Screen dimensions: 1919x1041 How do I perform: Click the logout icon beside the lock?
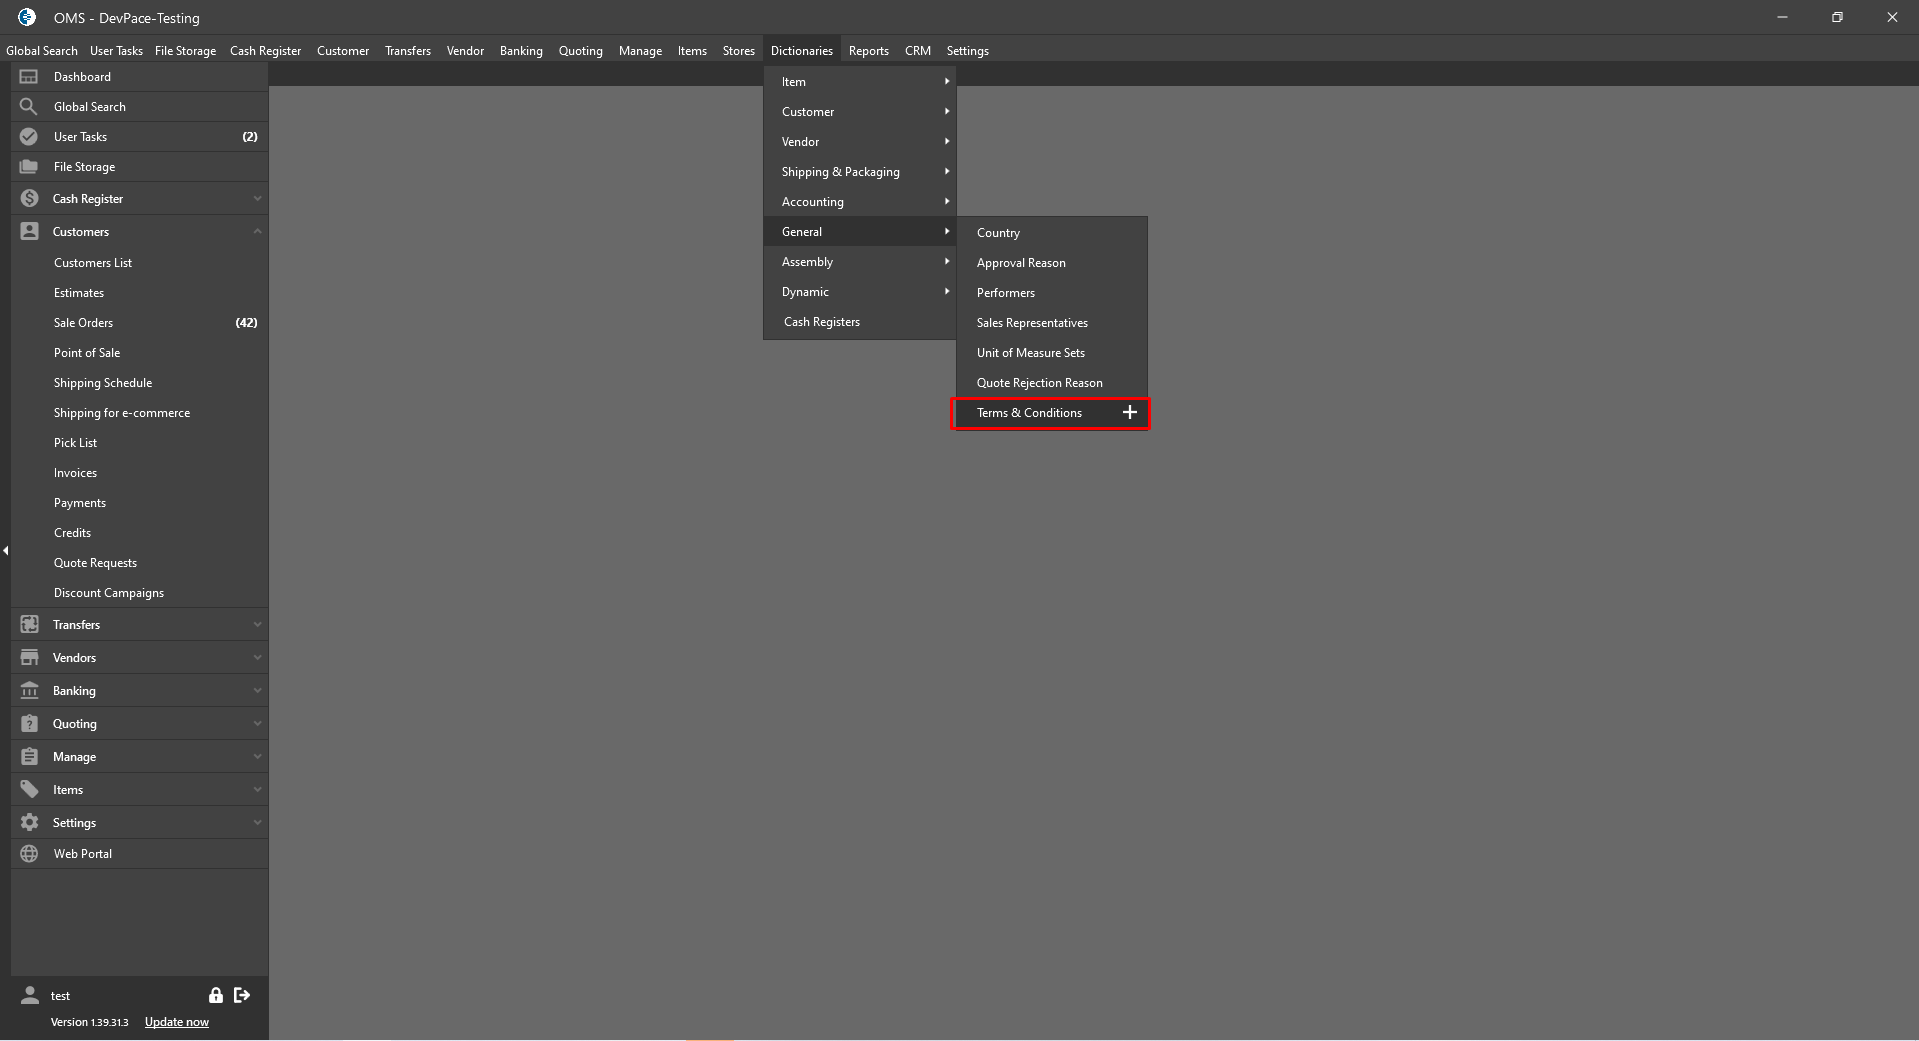pyautogui.click(x=242, y=995)
